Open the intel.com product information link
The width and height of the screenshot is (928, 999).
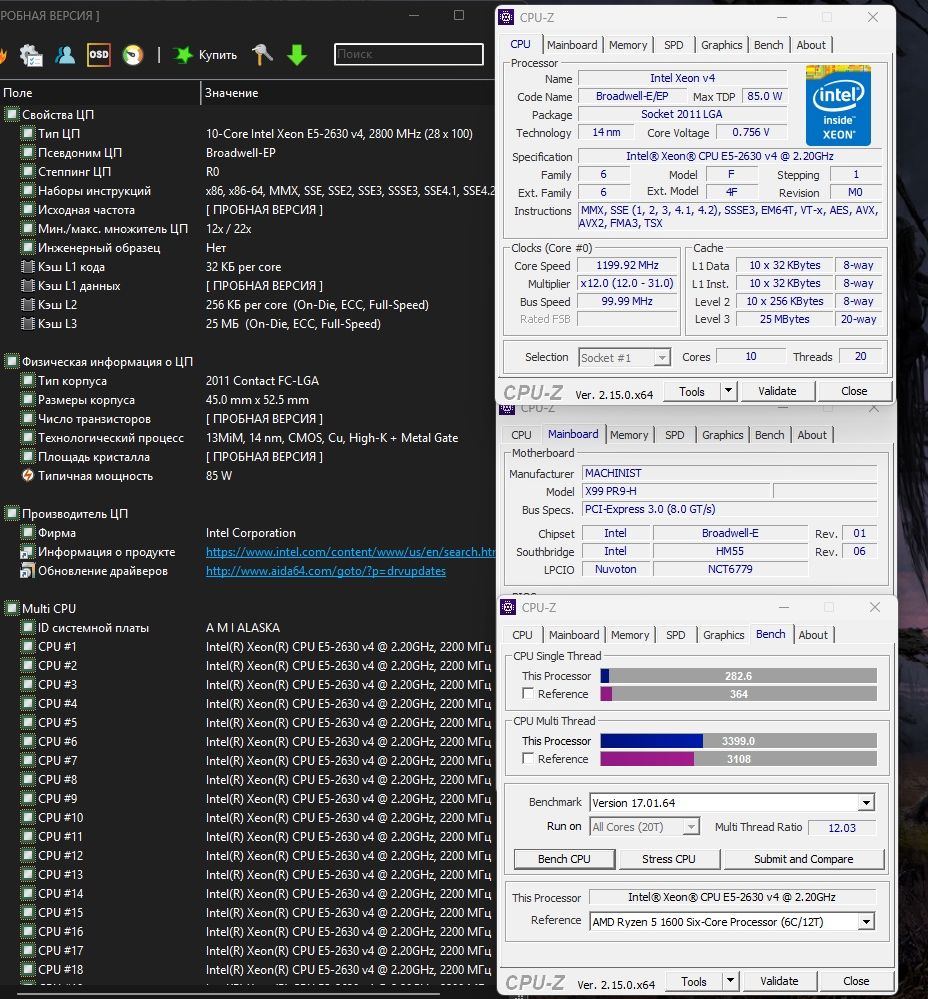click(x=350, y=552)
